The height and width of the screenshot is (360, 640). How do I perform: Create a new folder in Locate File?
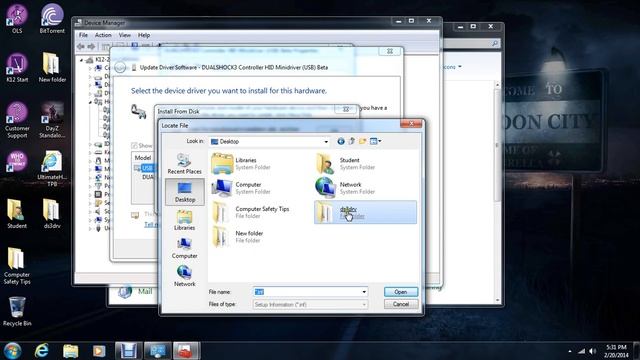[x=362, y=141]
